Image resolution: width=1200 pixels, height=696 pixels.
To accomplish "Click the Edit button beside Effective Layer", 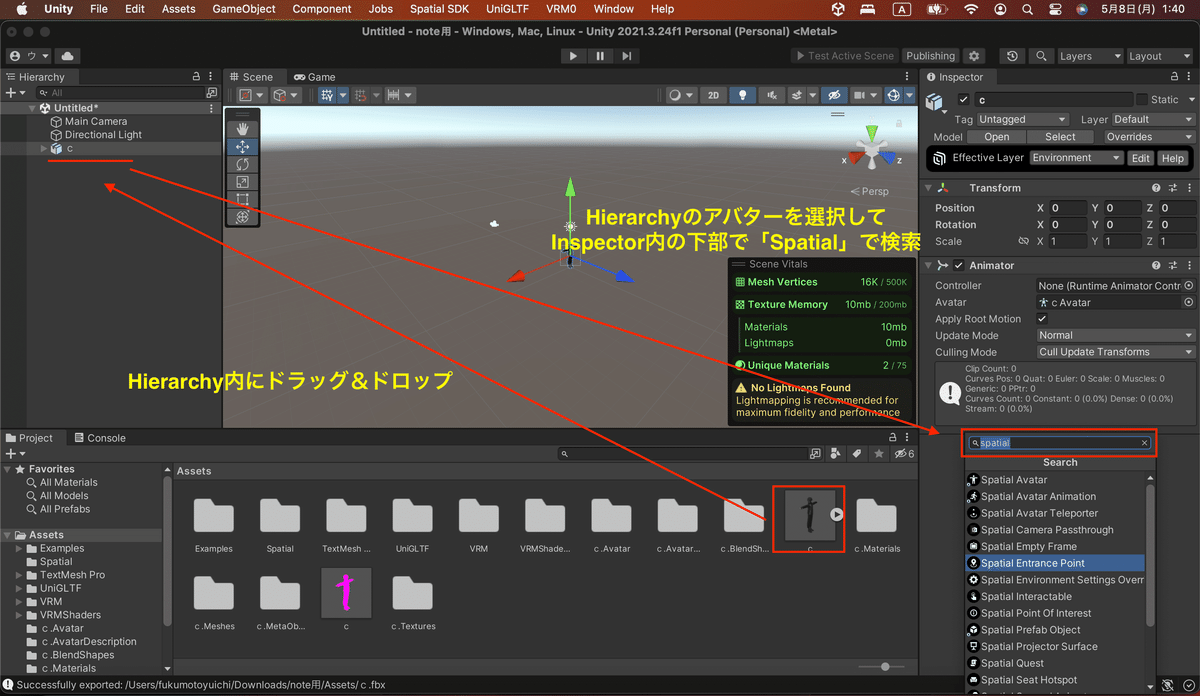I will (x=1141, y=158).
